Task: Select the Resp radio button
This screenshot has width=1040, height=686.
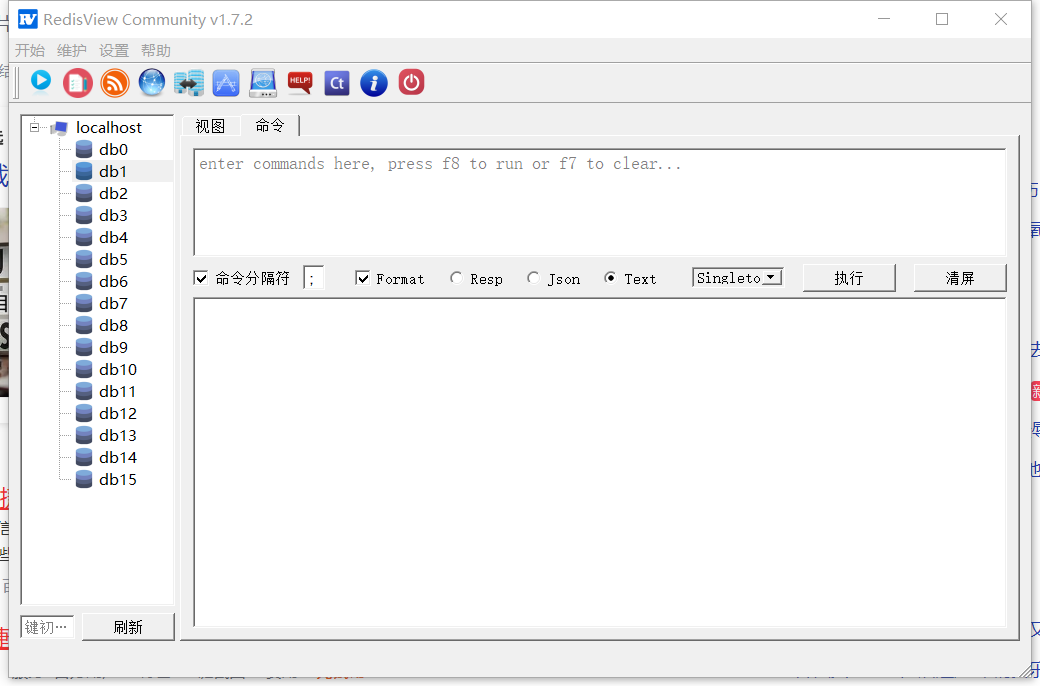Action: pos(456,278)
